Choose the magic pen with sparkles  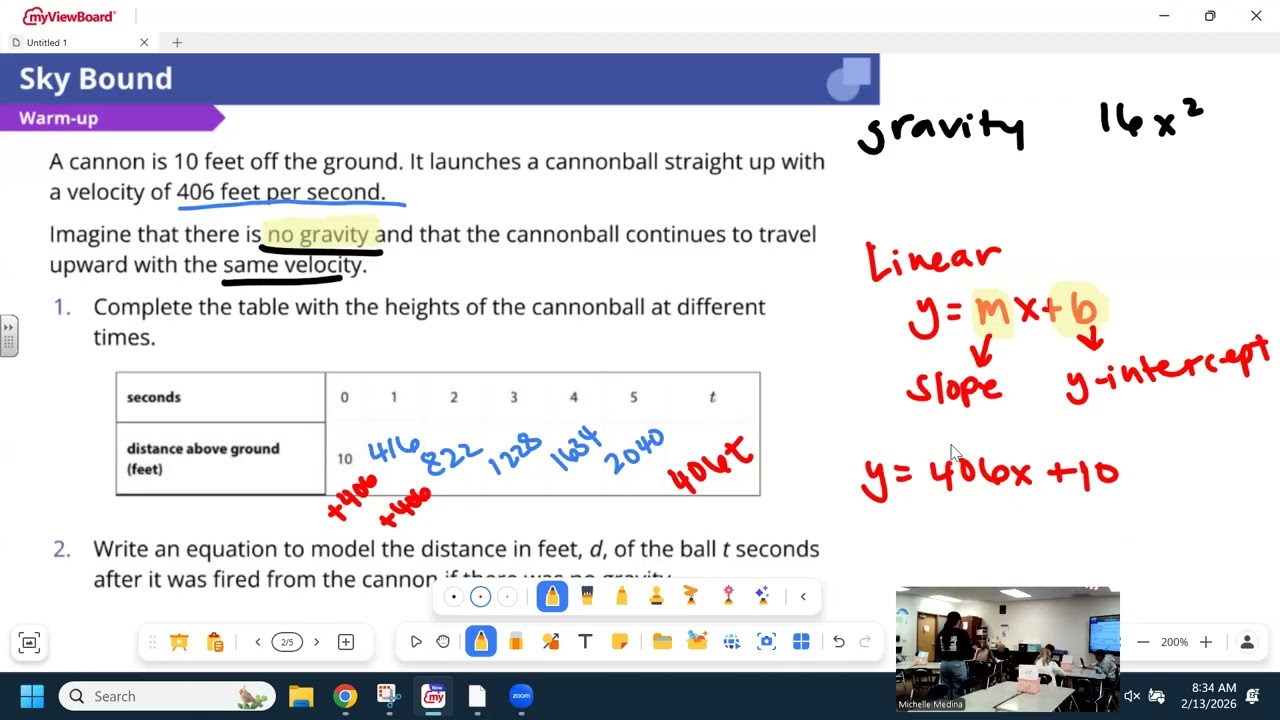(x=763, y=597)
